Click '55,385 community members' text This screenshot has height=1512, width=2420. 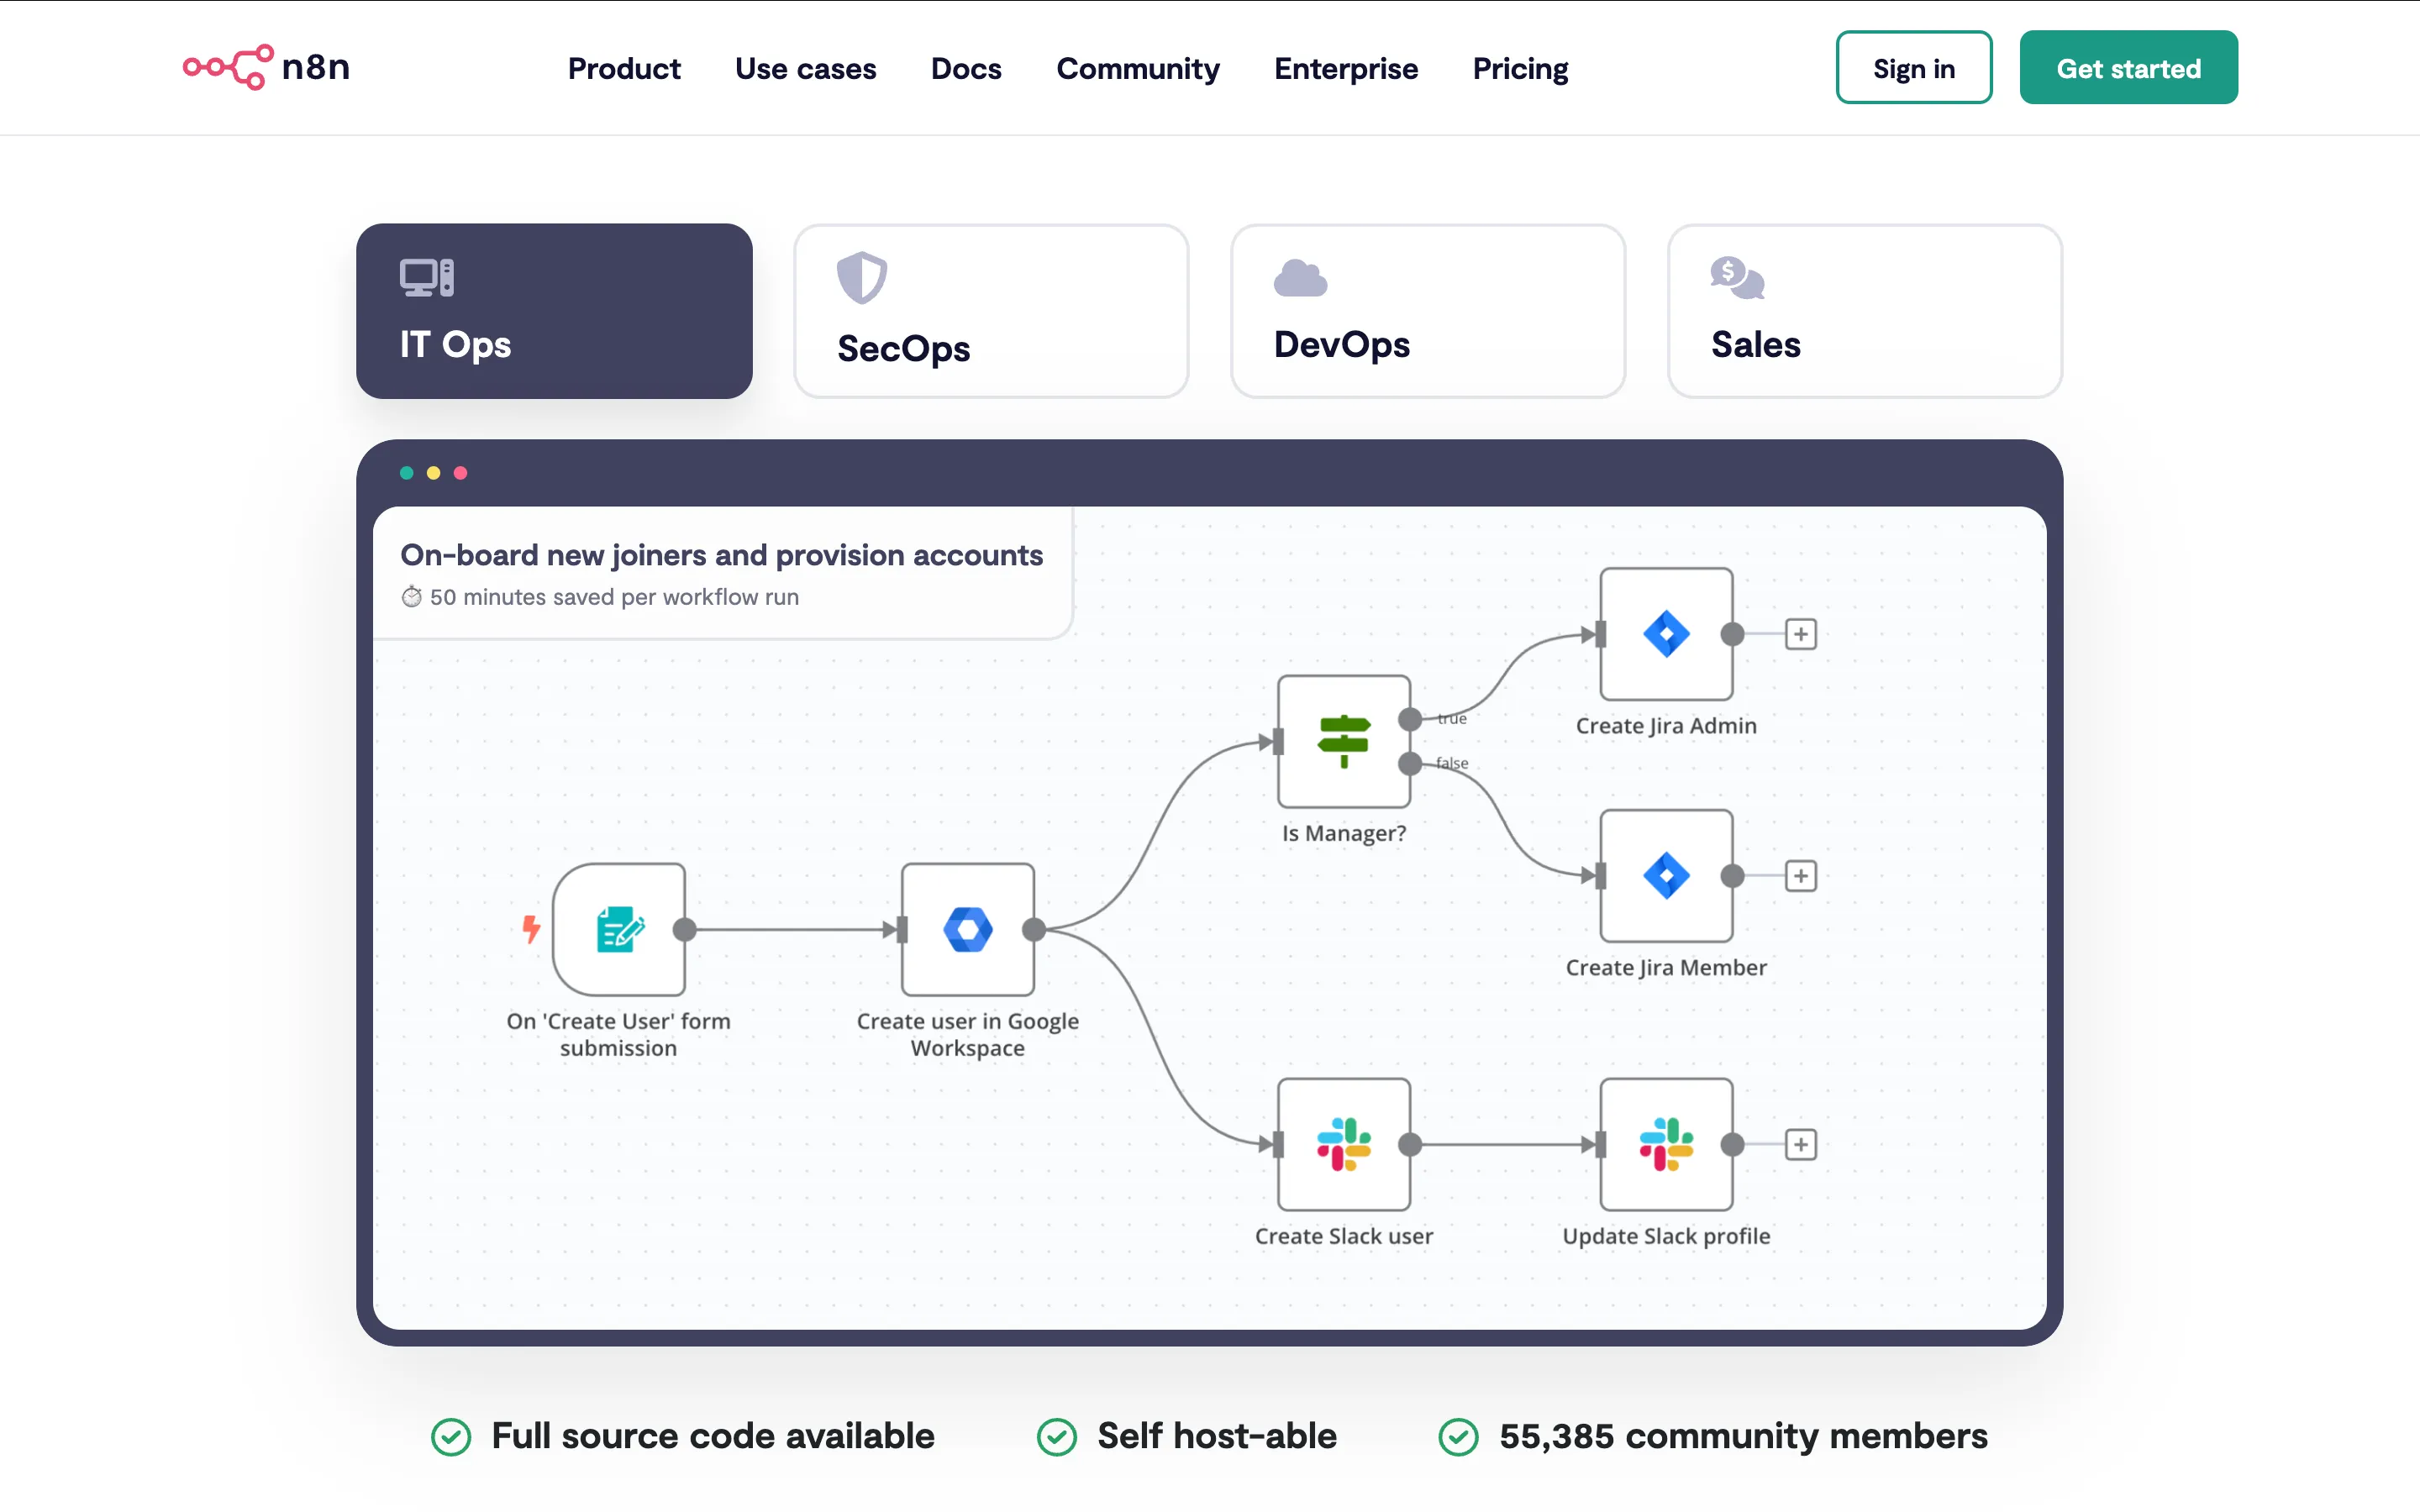coord(1743,1436)
